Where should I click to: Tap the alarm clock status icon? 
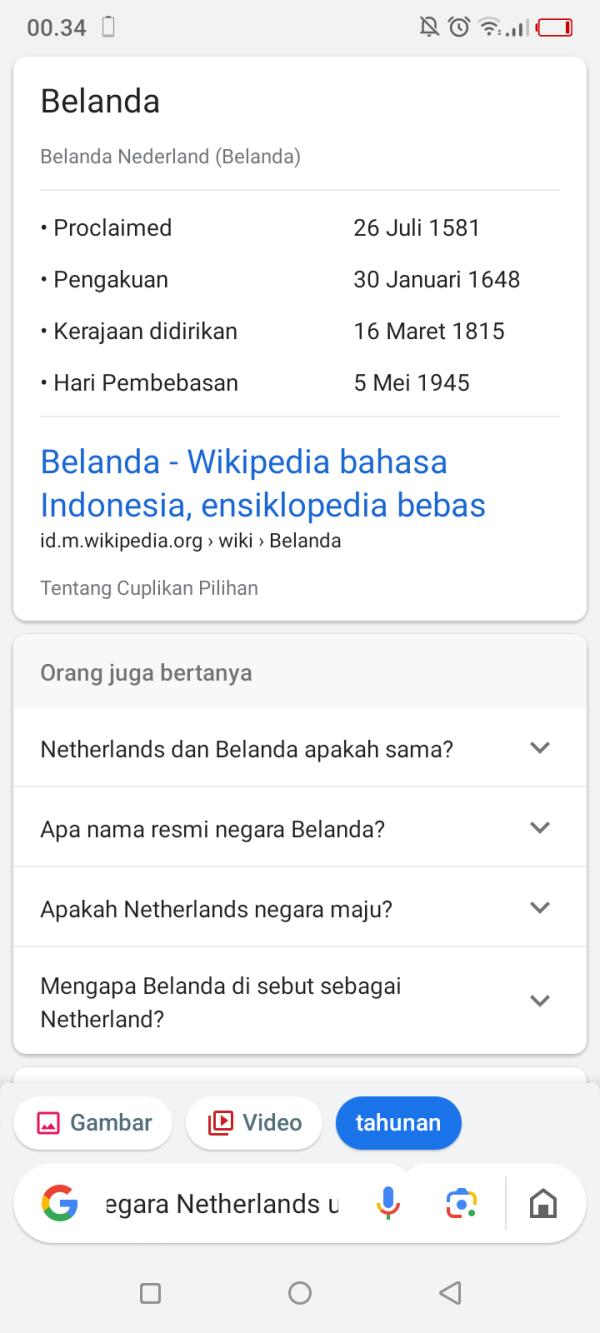459,27
